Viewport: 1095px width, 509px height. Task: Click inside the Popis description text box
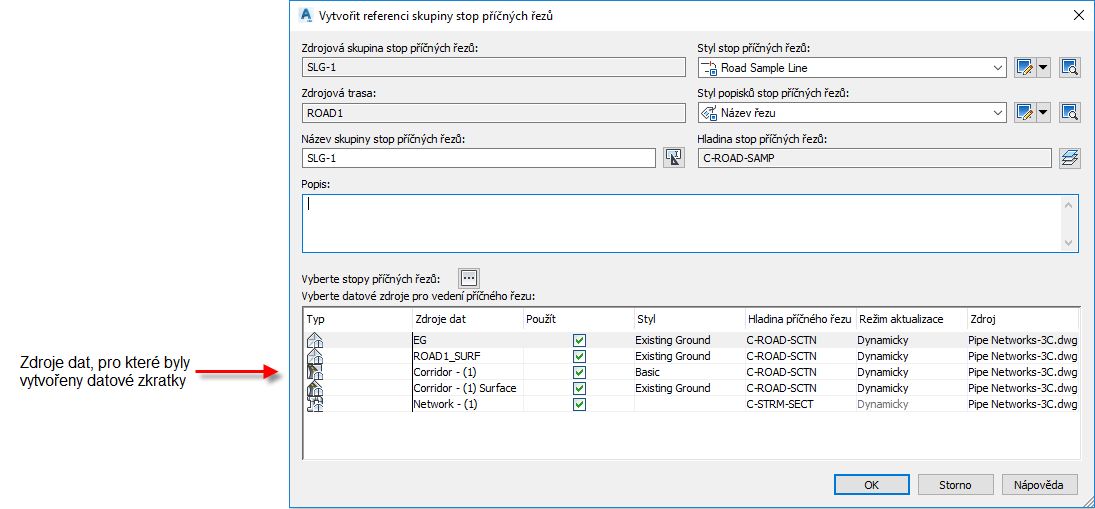coord(680,223)
